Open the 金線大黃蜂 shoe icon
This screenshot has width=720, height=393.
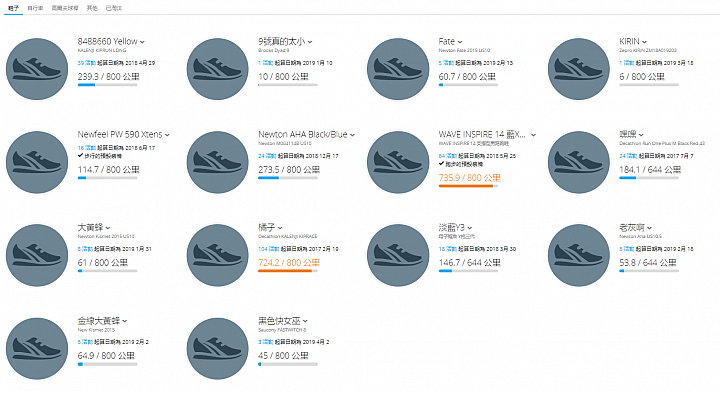37,348
